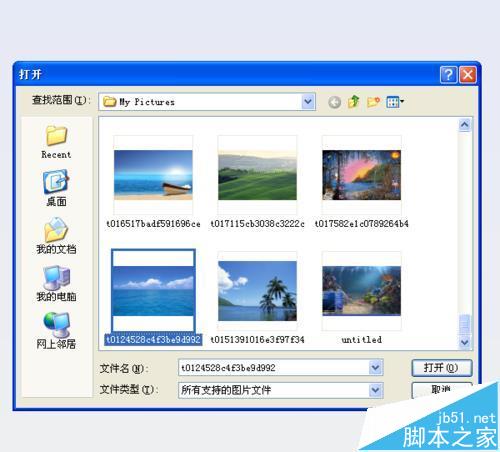Create a new folder icon
The image size is (500, 452).
click(373, 102)
